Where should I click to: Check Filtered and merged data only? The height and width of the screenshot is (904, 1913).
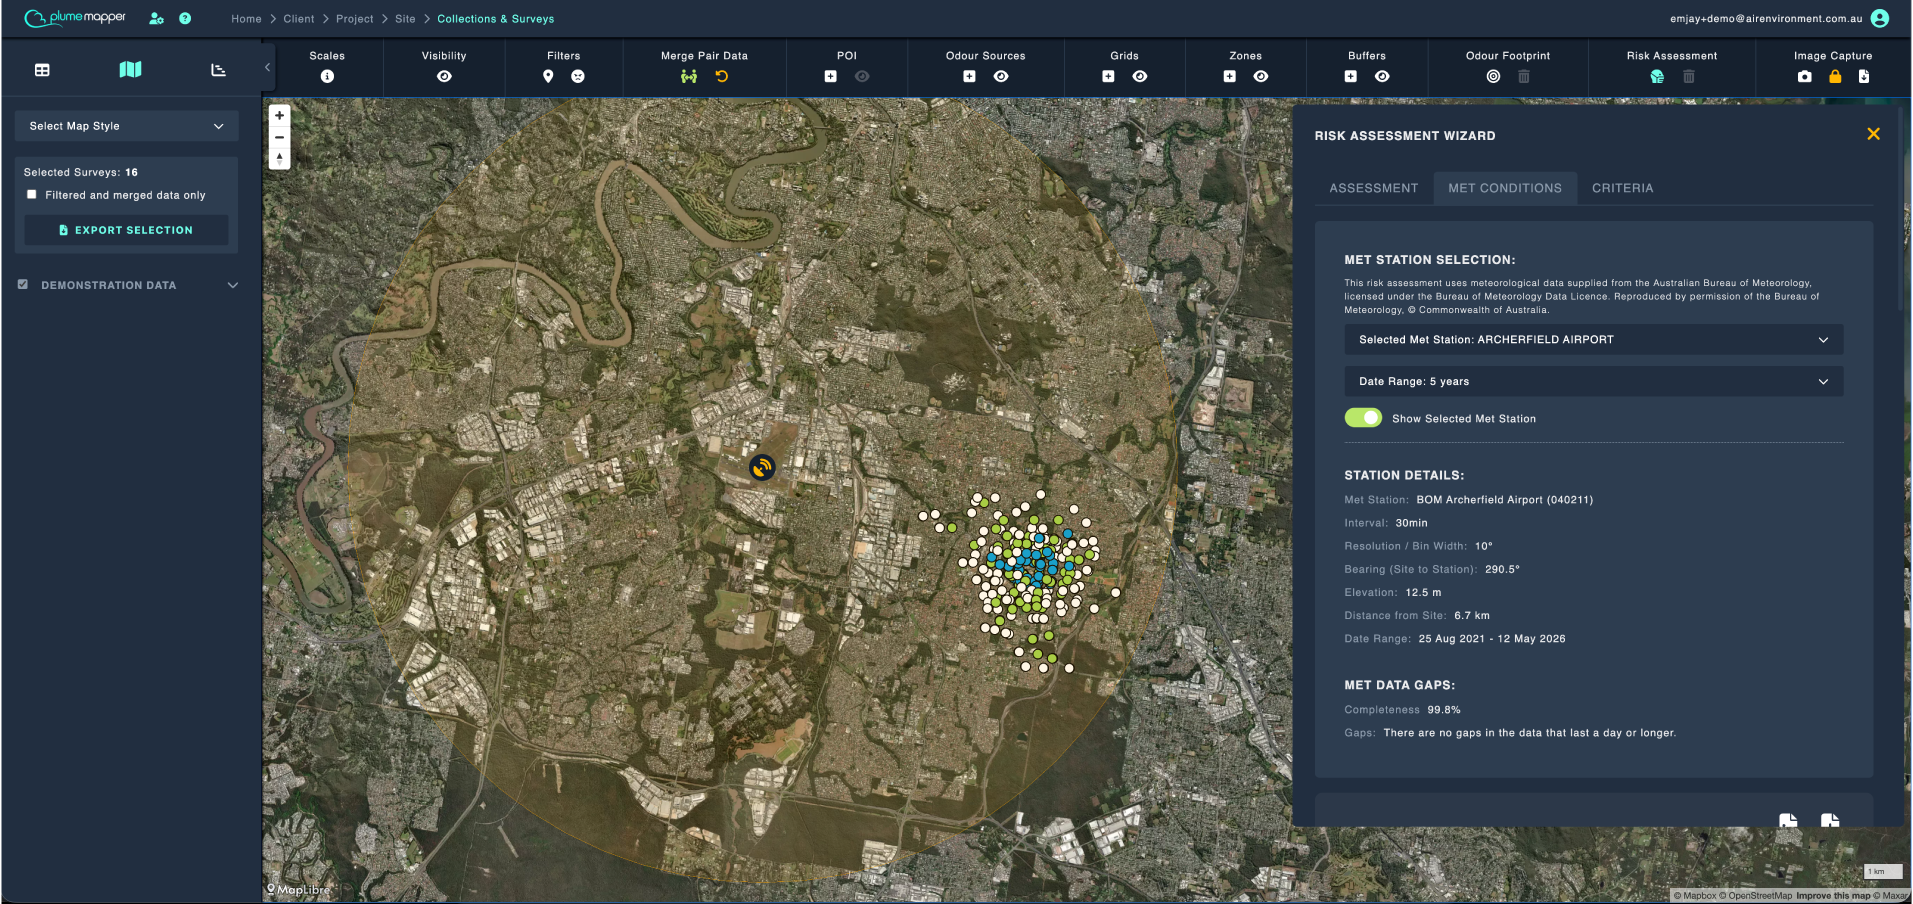tap(32, 195)
